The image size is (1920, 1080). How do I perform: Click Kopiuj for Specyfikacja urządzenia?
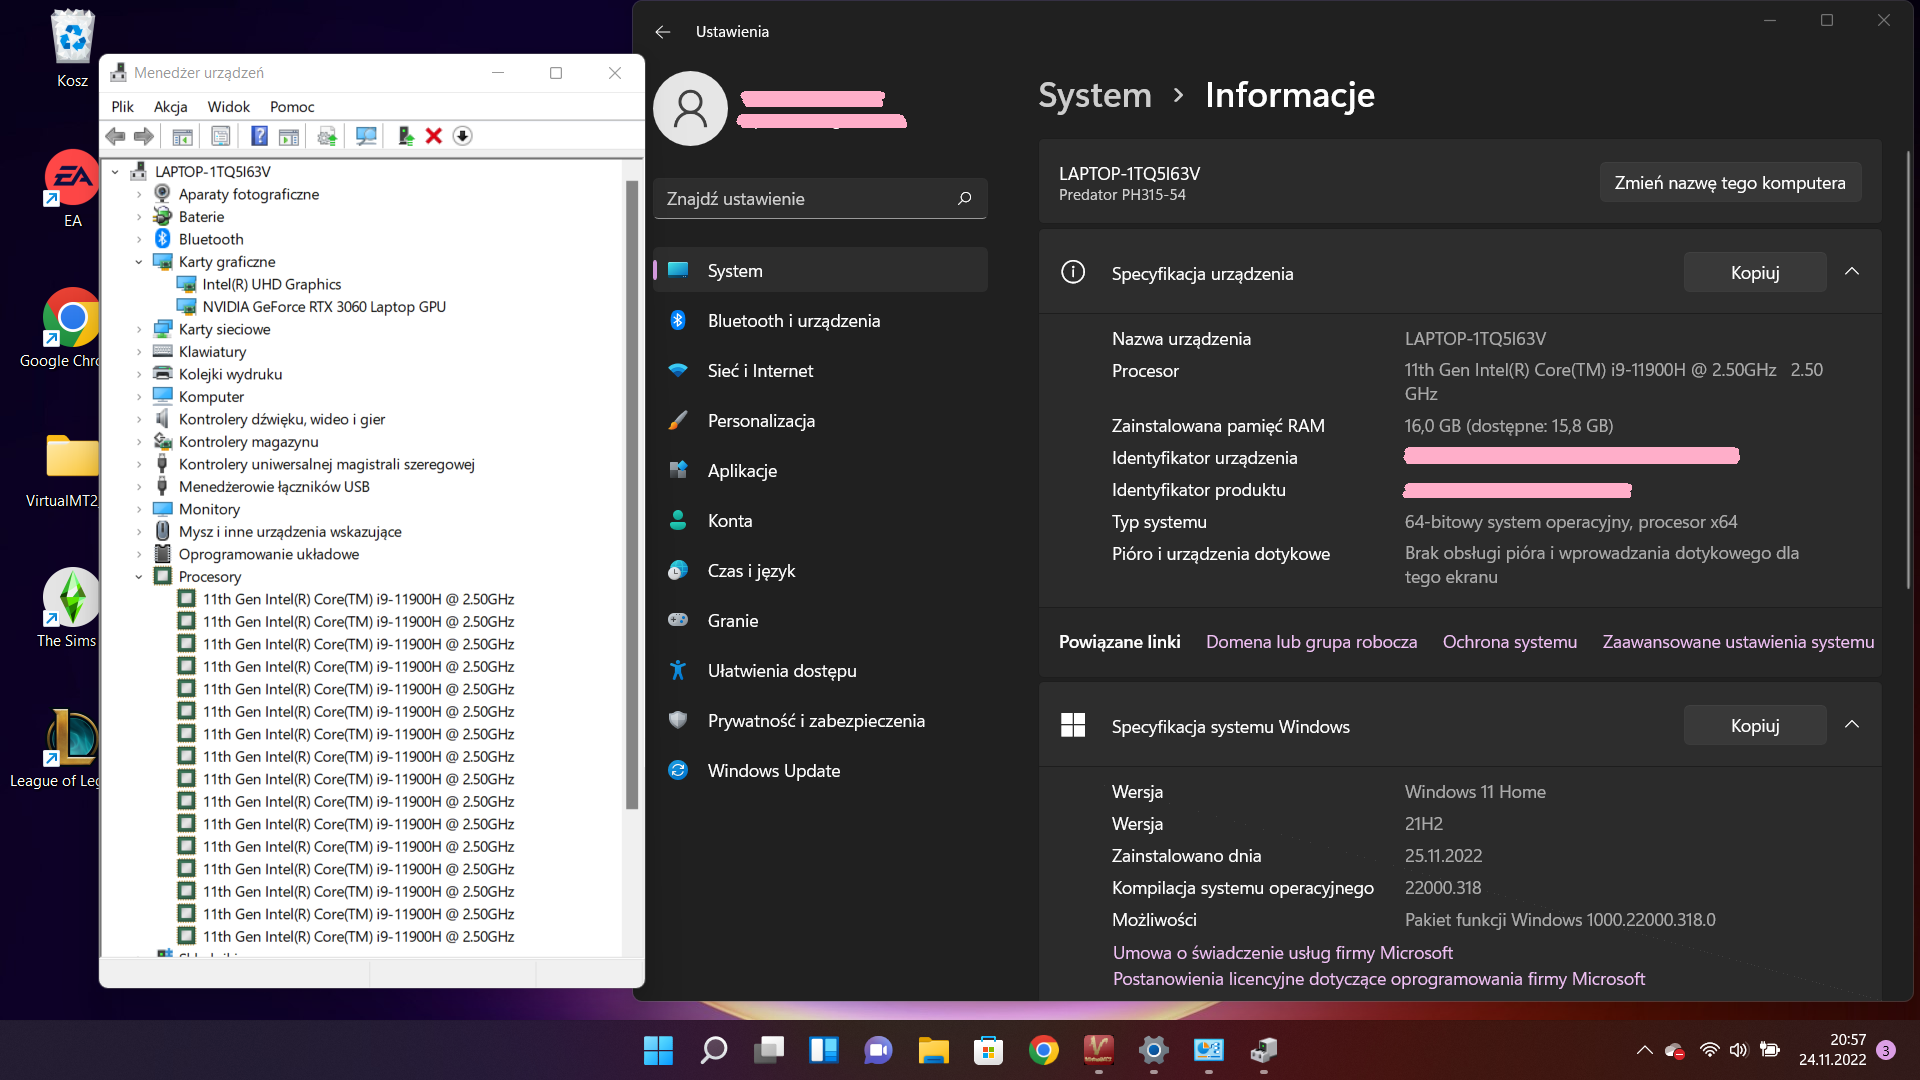(1755, 273)
